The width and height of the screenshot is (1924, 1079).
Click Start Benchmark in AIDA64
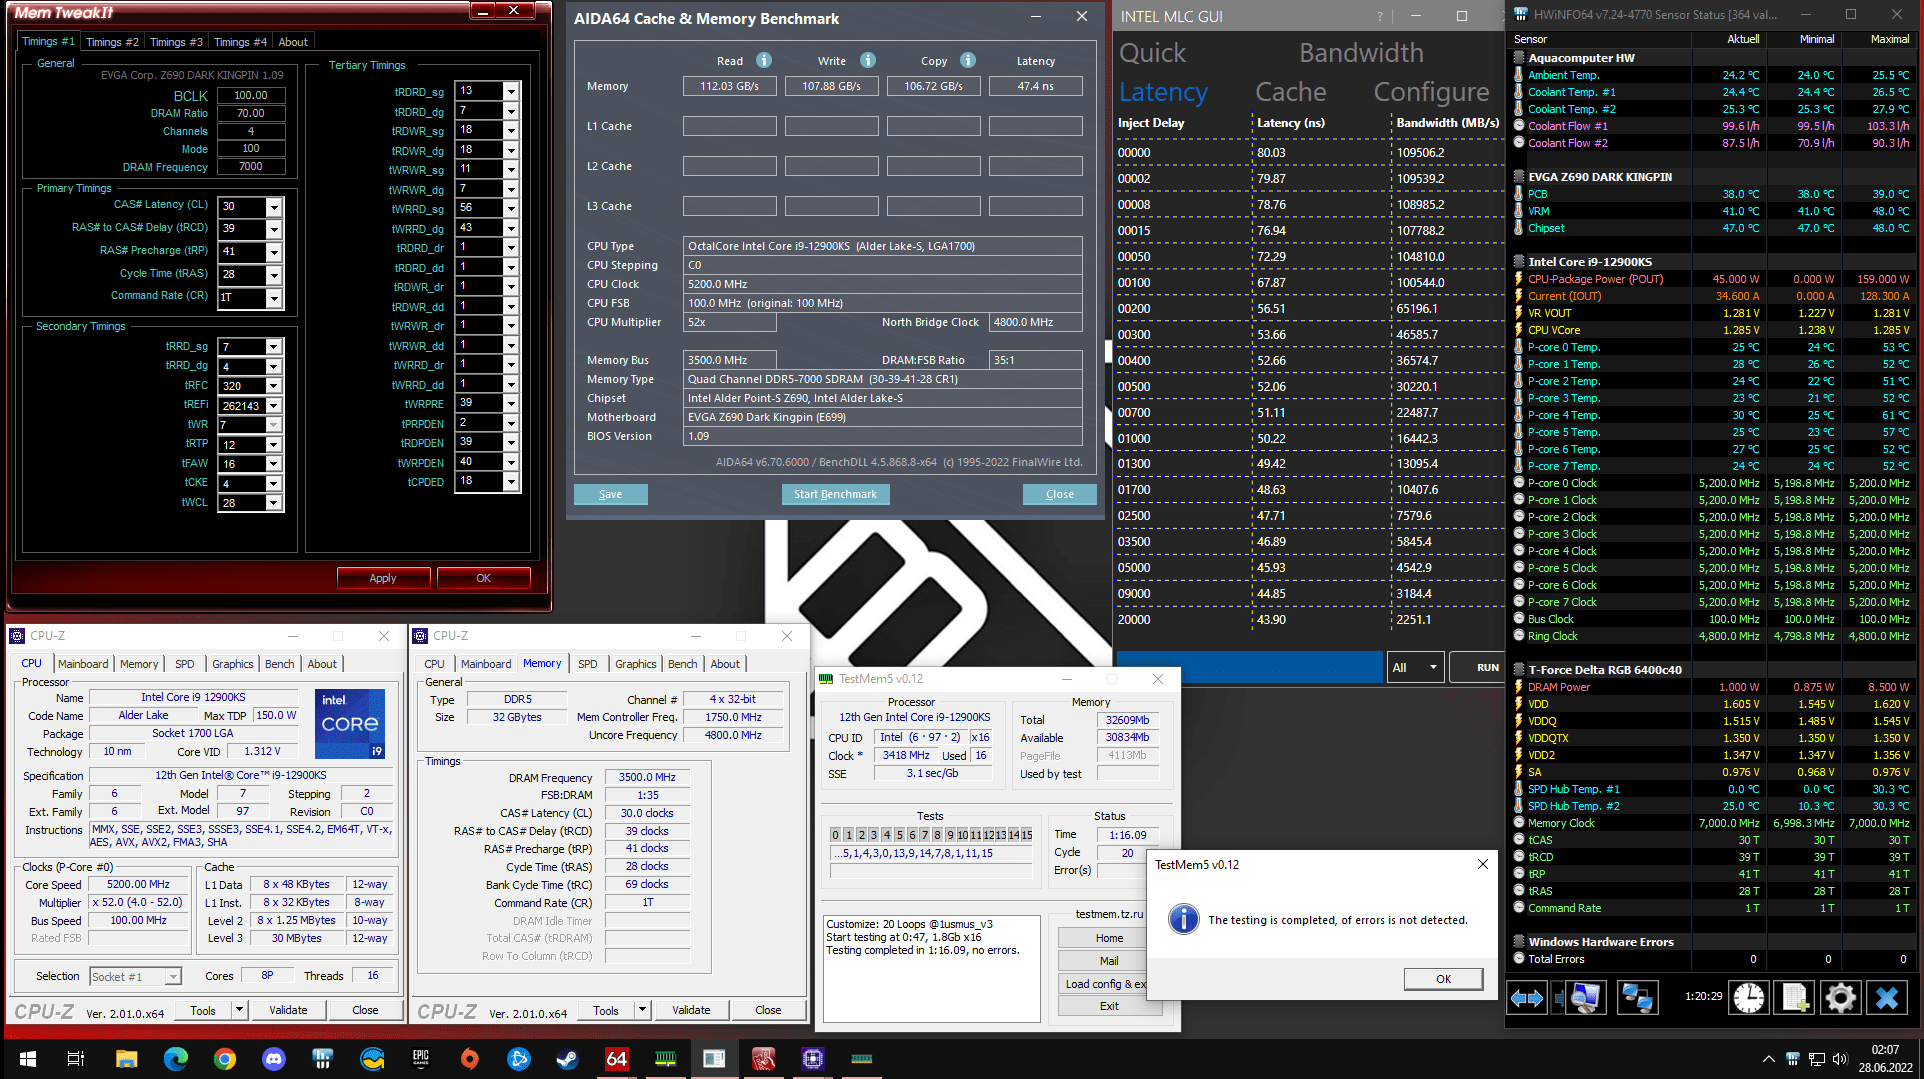835,494
